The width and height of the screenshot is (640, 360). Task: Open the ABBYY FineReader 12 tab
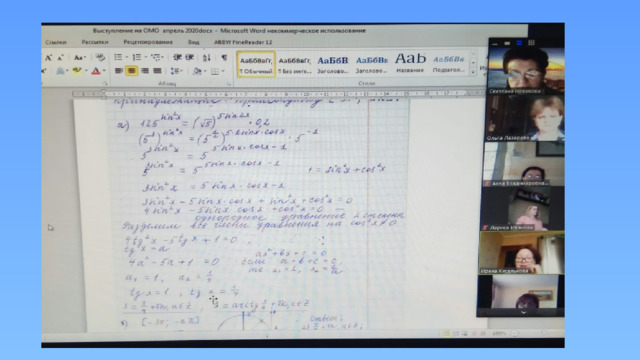(243, 42)
